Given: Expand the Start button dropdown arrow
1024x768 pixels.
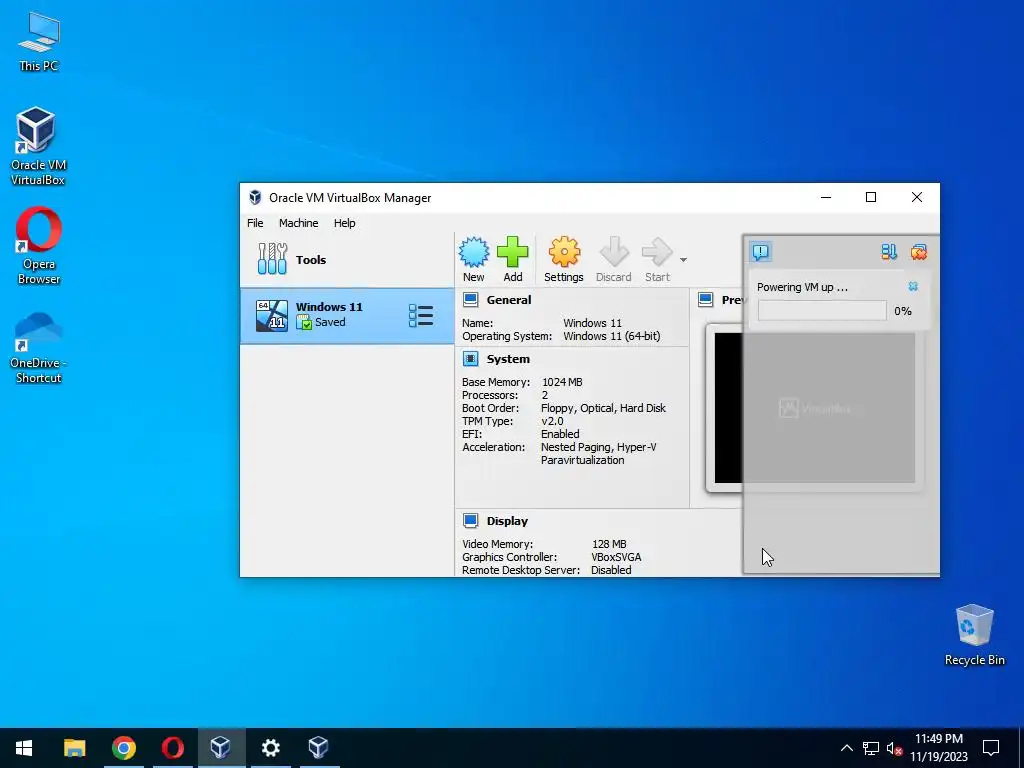Looking at the screenshot, I should coord(683,260).
